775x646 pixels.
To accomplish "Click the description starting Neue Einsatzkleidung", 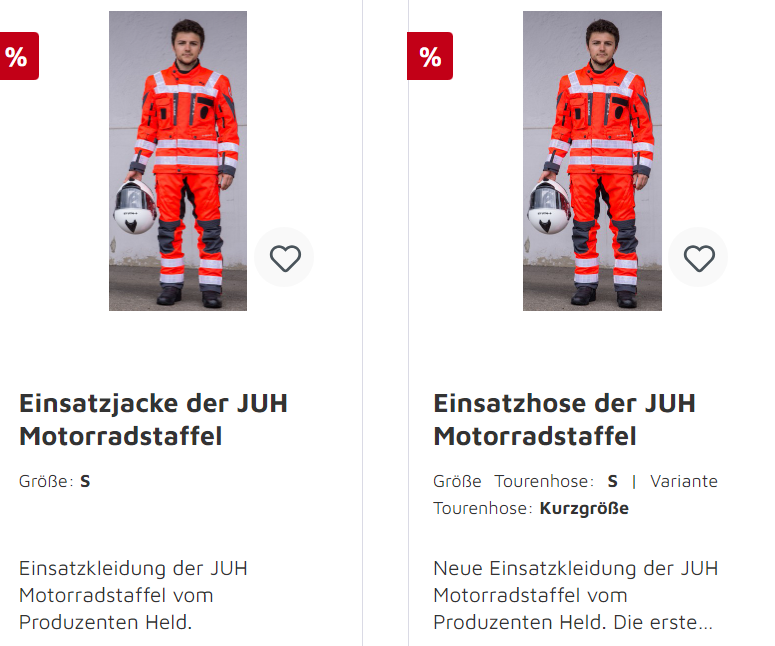I will (576, 595).
